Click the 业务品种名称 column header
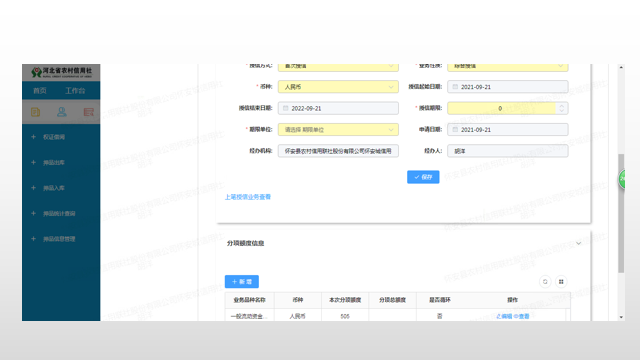Image resolution: width=640 pixels, height=360 pixels. (x=249, y=300)
